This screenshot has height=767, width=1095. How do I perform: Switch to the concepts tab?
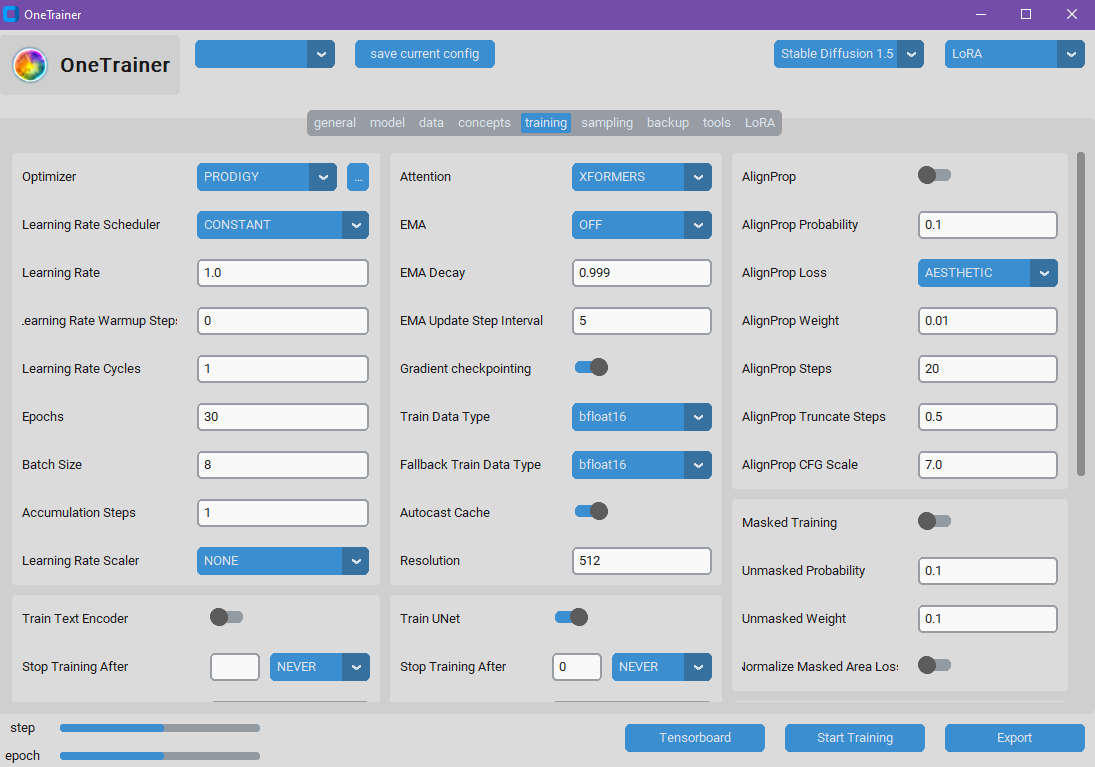[484, 123]
